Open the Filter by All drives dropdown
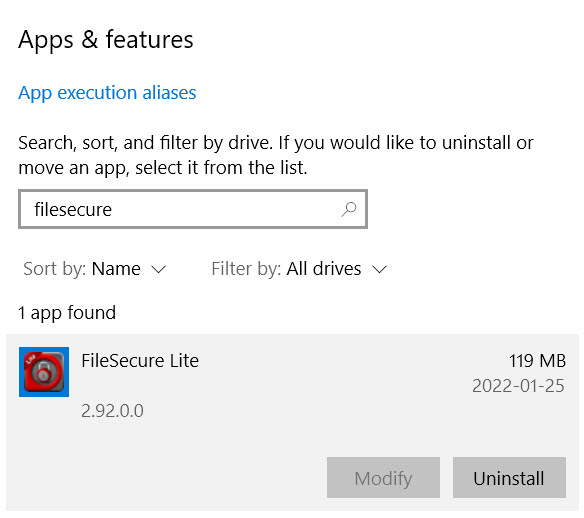The image size is (584, 518). (x=299, y=269)
